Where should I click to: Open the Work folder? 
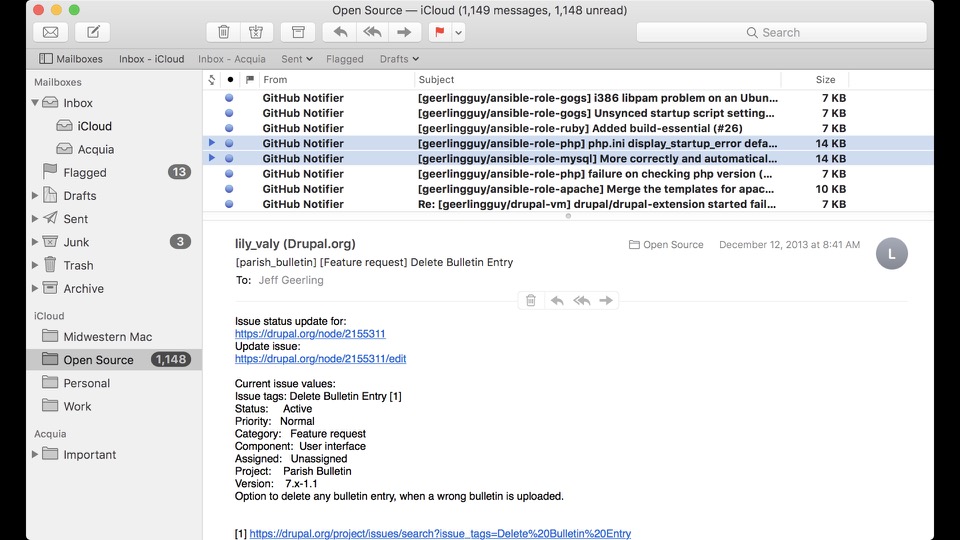pos(77,407)
